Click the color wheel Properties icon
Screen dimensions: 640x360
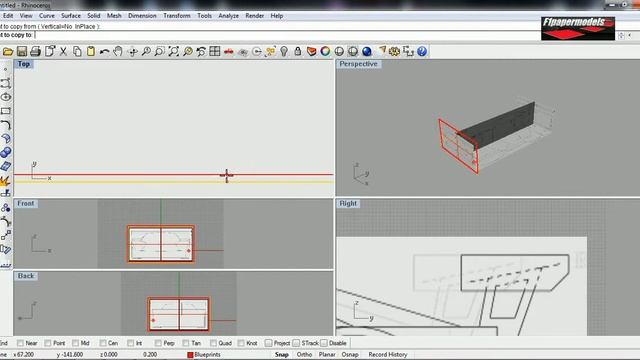tap(325, 51)
